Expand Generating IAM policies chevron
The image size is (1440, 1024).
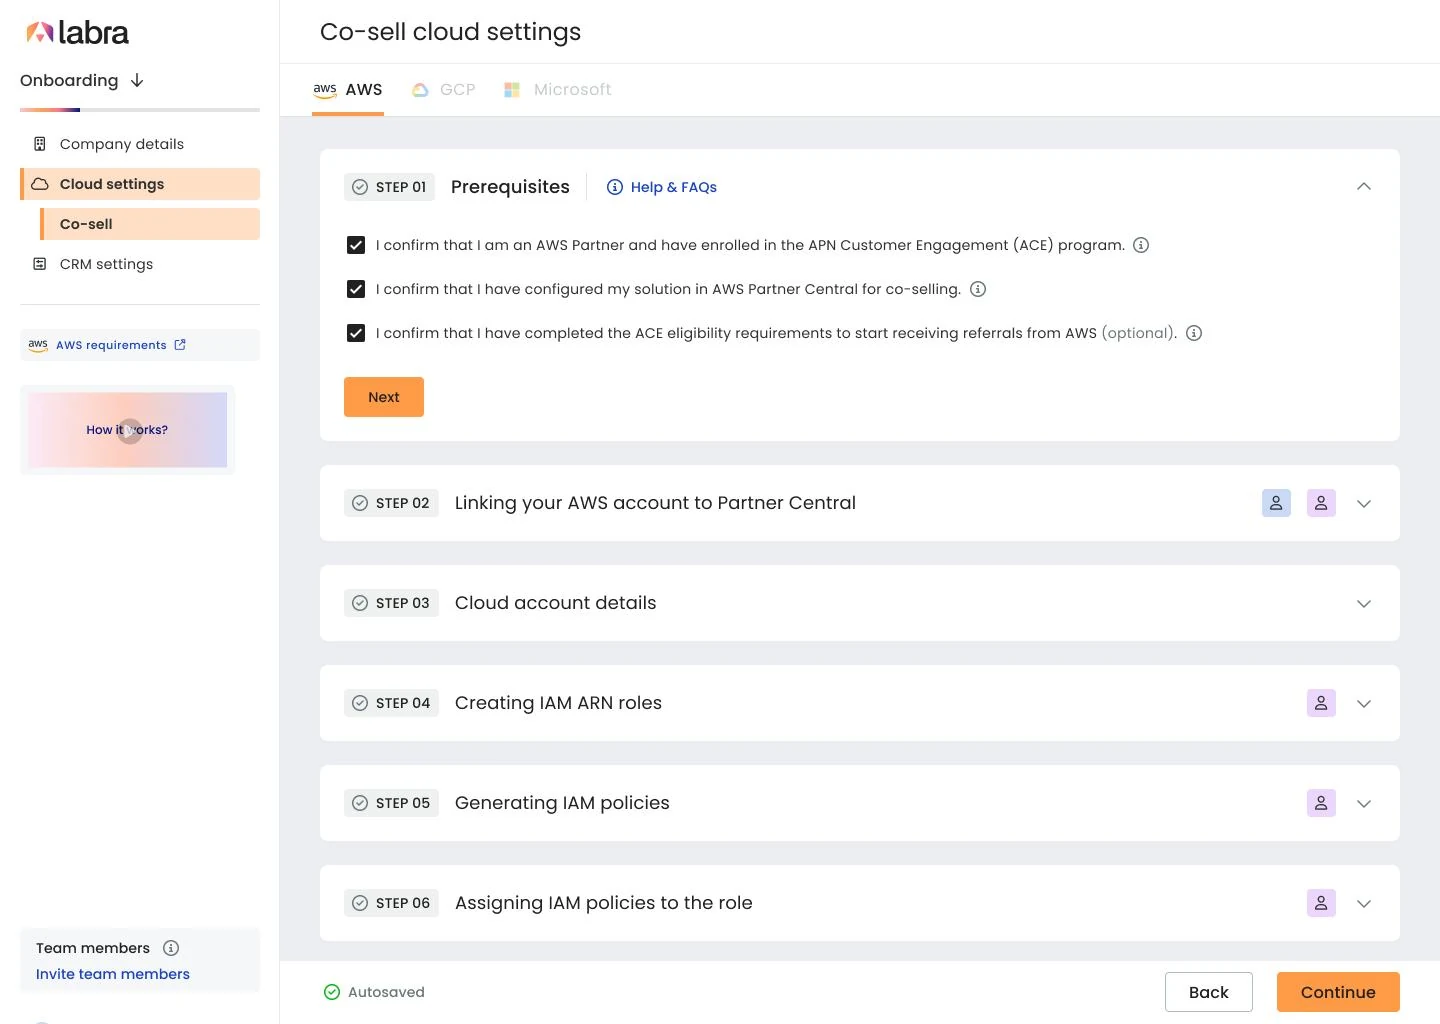tap(1364, 803)
